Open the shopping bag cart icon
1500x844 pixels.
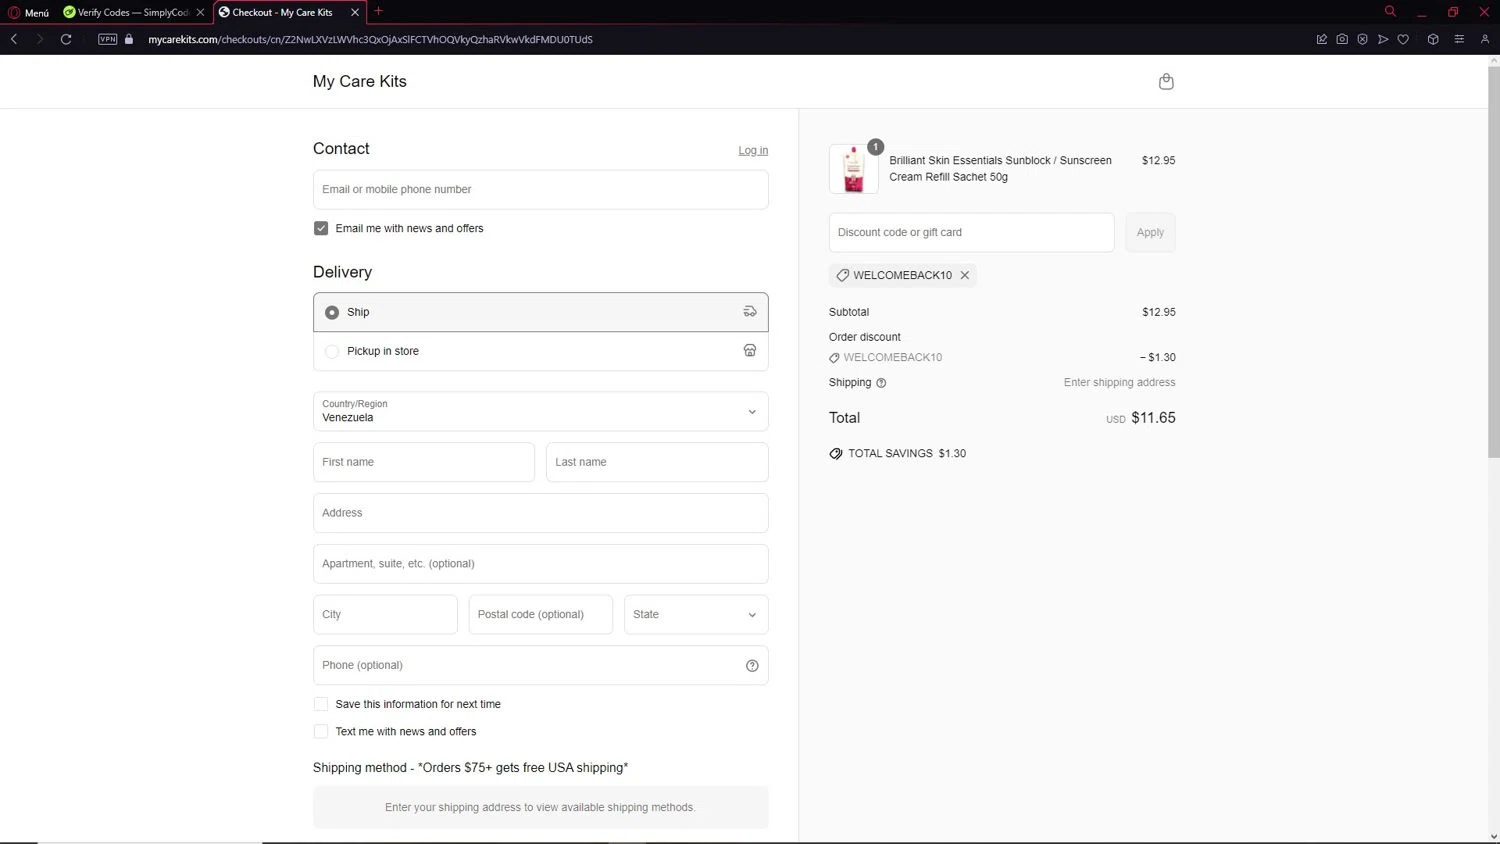coord(1166,82)
